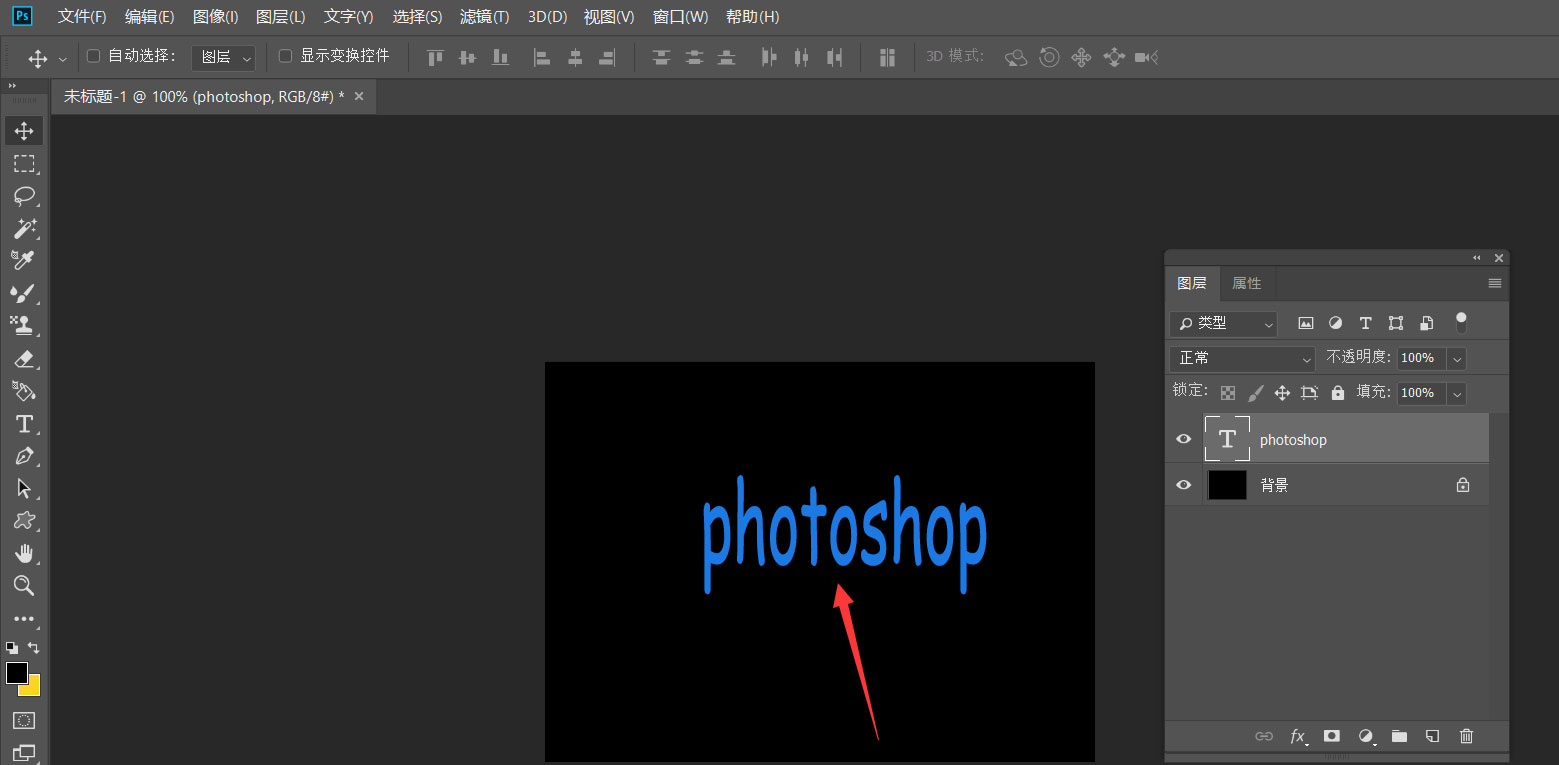Click the photoshop layer thumbnail

pyautogui.click(x=1227, y=440)
